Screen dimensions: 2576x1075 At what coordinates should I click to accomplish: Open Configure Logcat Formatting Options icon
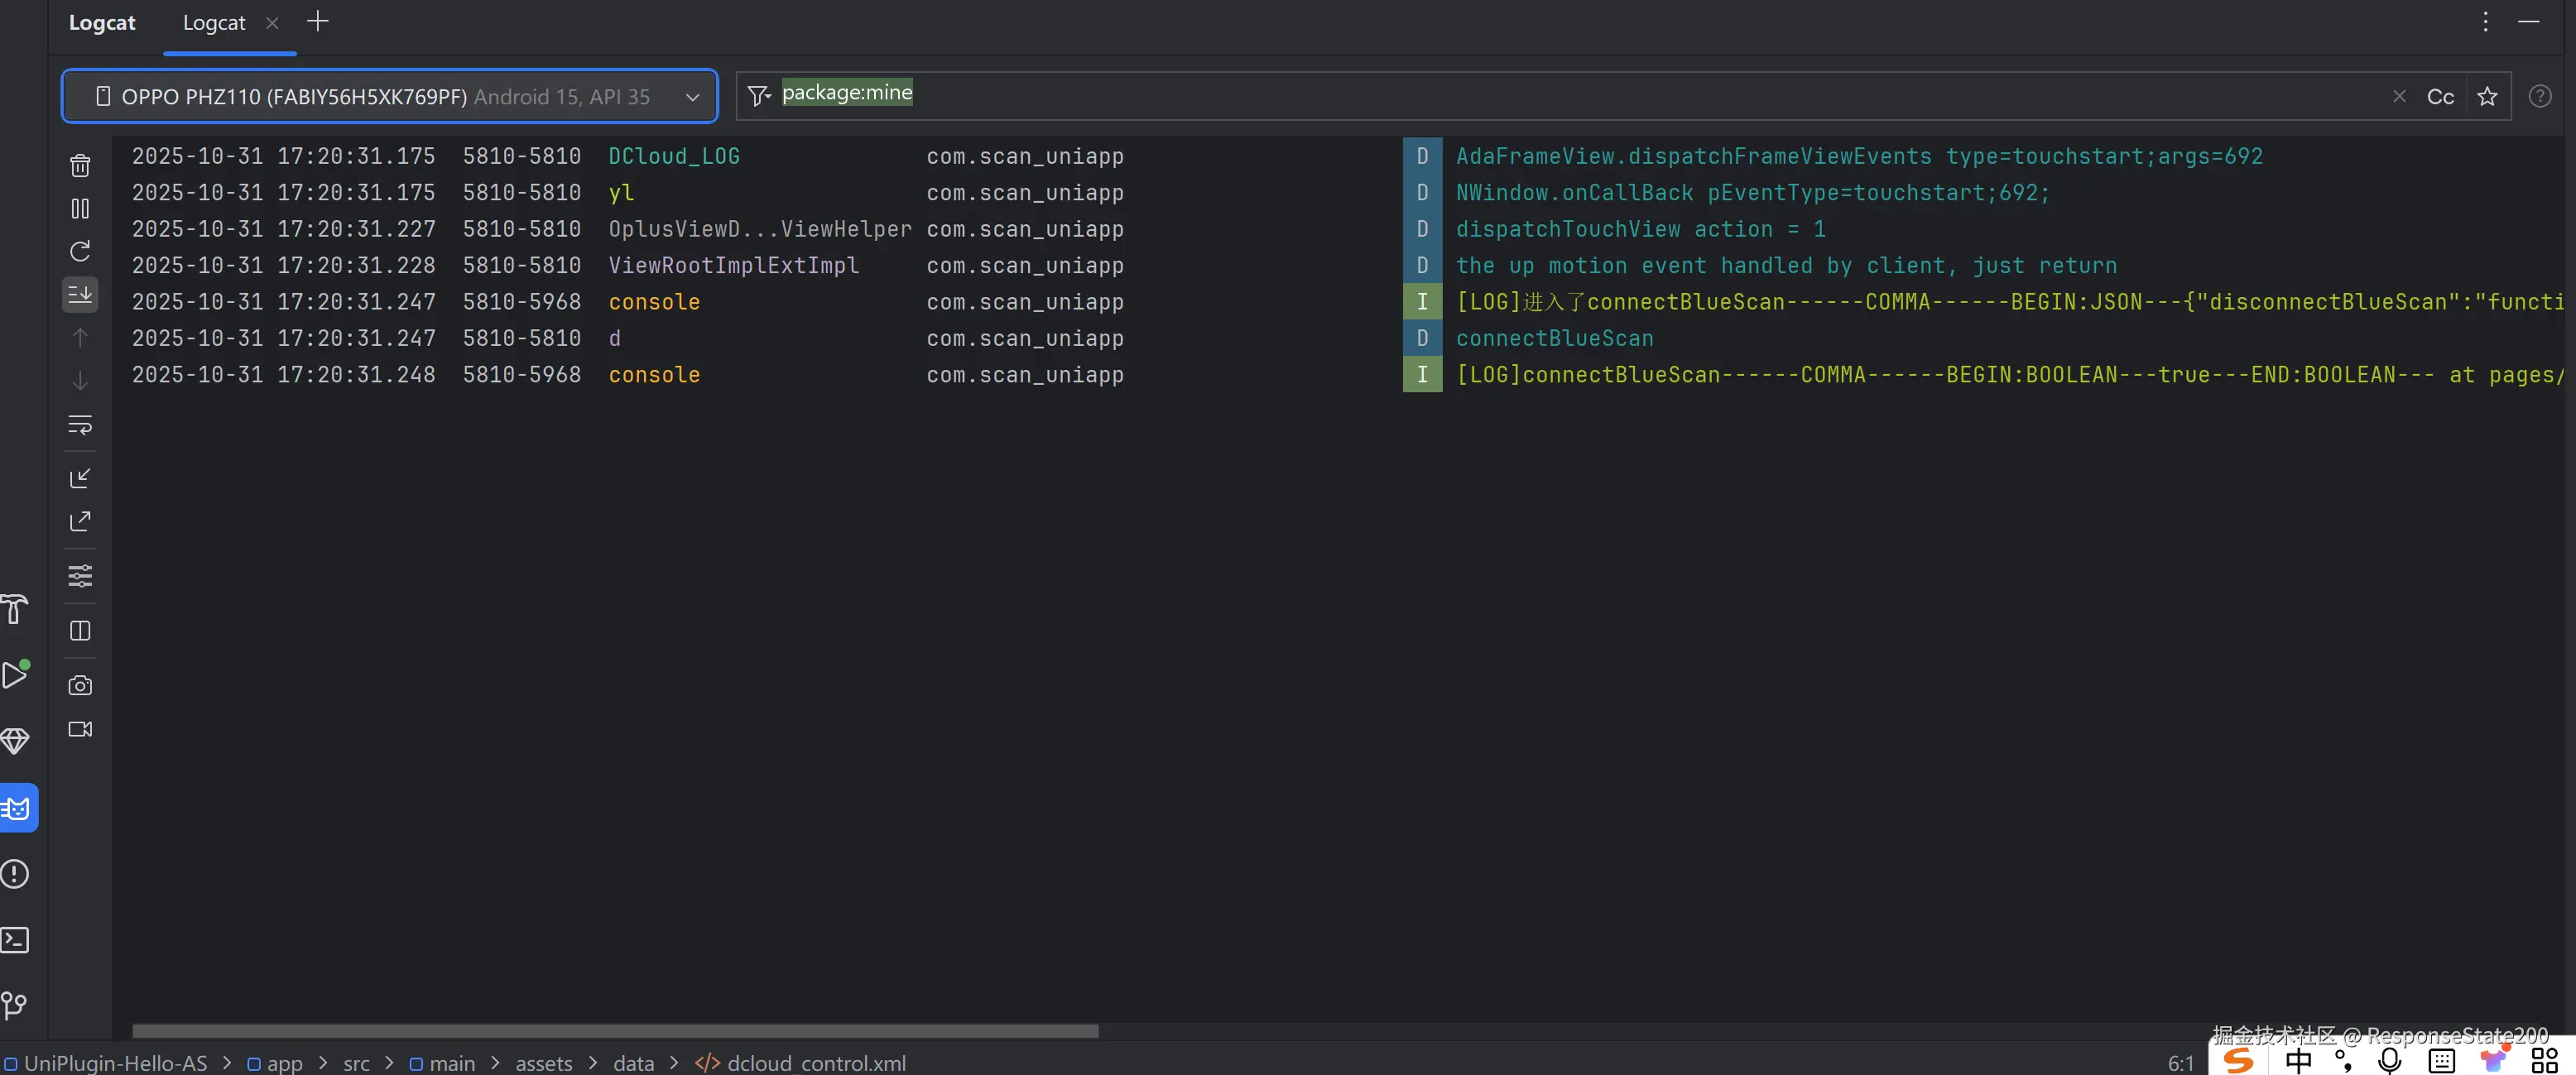point(80,576)
